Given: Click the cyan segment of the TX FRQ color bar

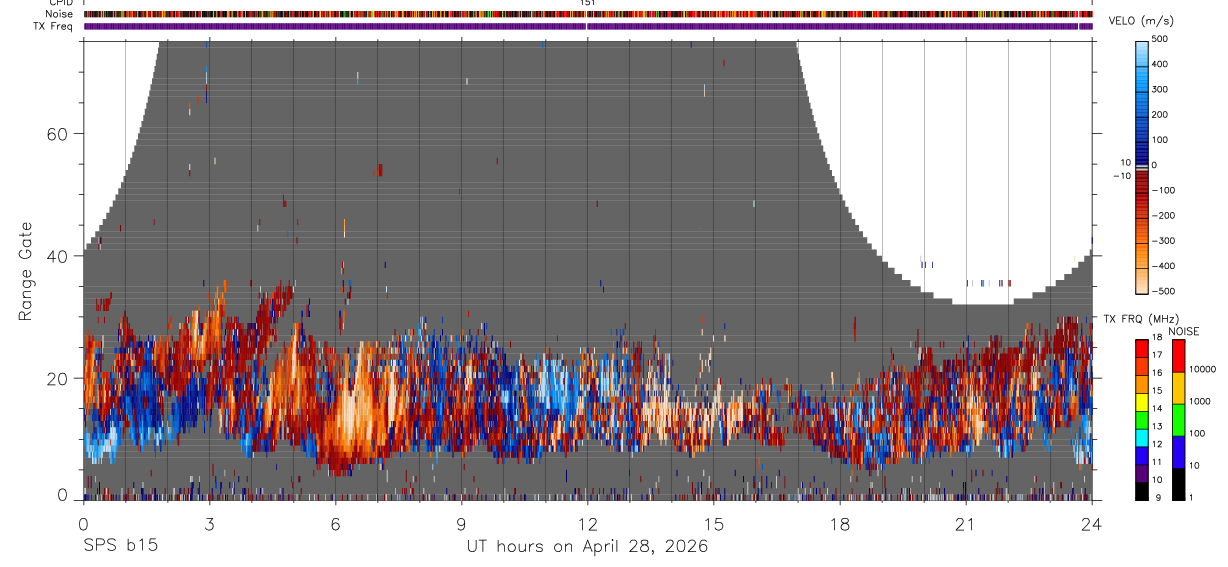Looking at the screenshot, I should pyautogui.click(x=1142, y=437).
